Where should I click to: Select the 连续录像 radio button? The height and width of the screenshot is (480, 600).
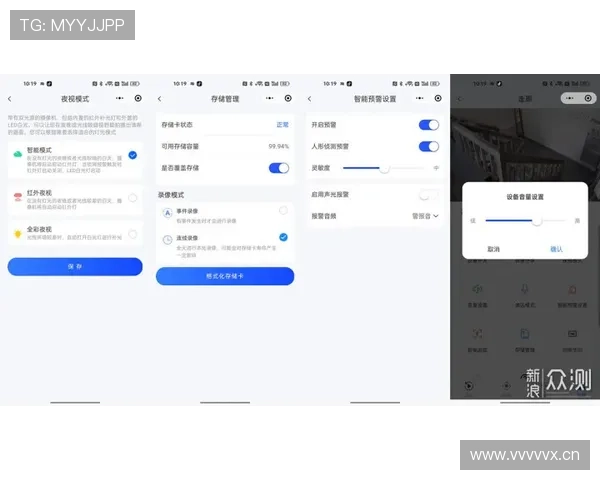coord(283,237)
